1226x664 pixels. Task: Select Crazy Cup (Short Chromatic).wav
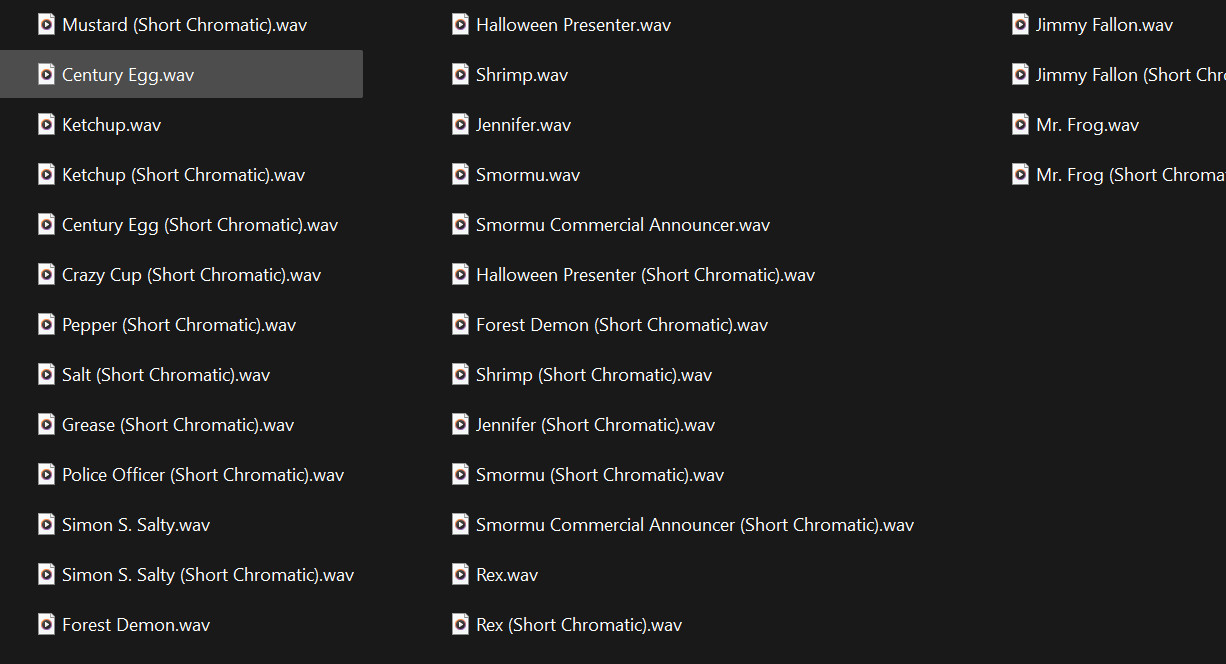click(192, 274)
